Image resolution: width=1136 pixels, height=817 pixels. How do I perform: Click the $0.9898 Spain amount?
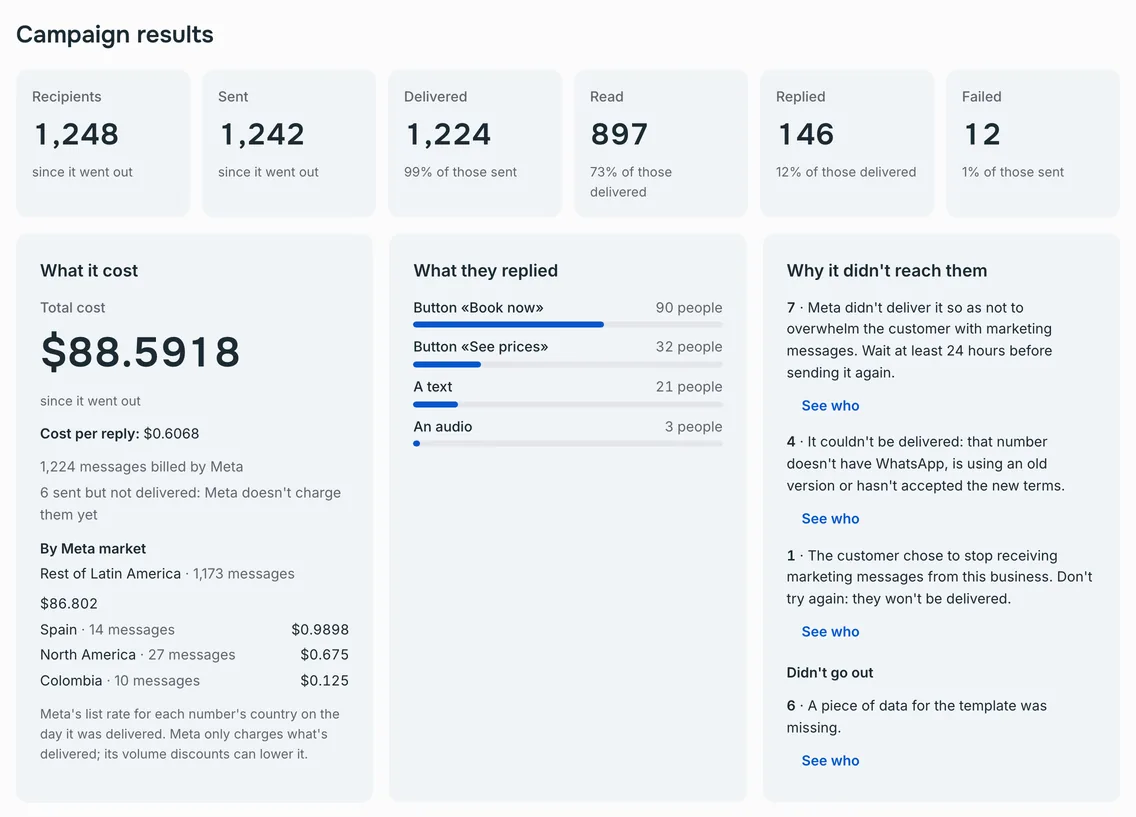(x=320, y=629)
